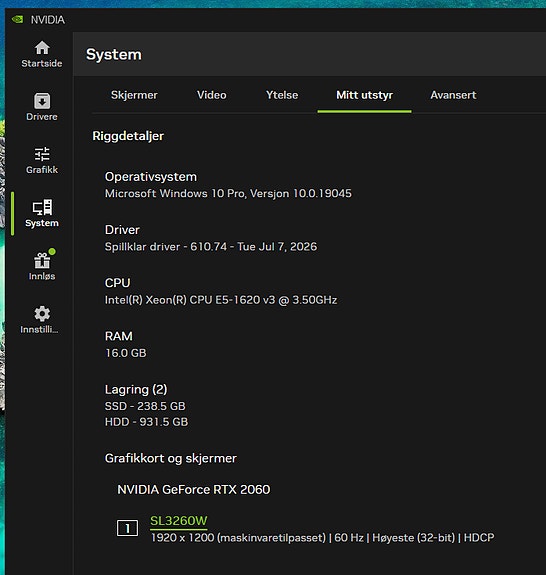Image resolution: width=546 pixels, height=575 pixels.
Task: Go to the Avansert tab
Action: coord(453,95)
